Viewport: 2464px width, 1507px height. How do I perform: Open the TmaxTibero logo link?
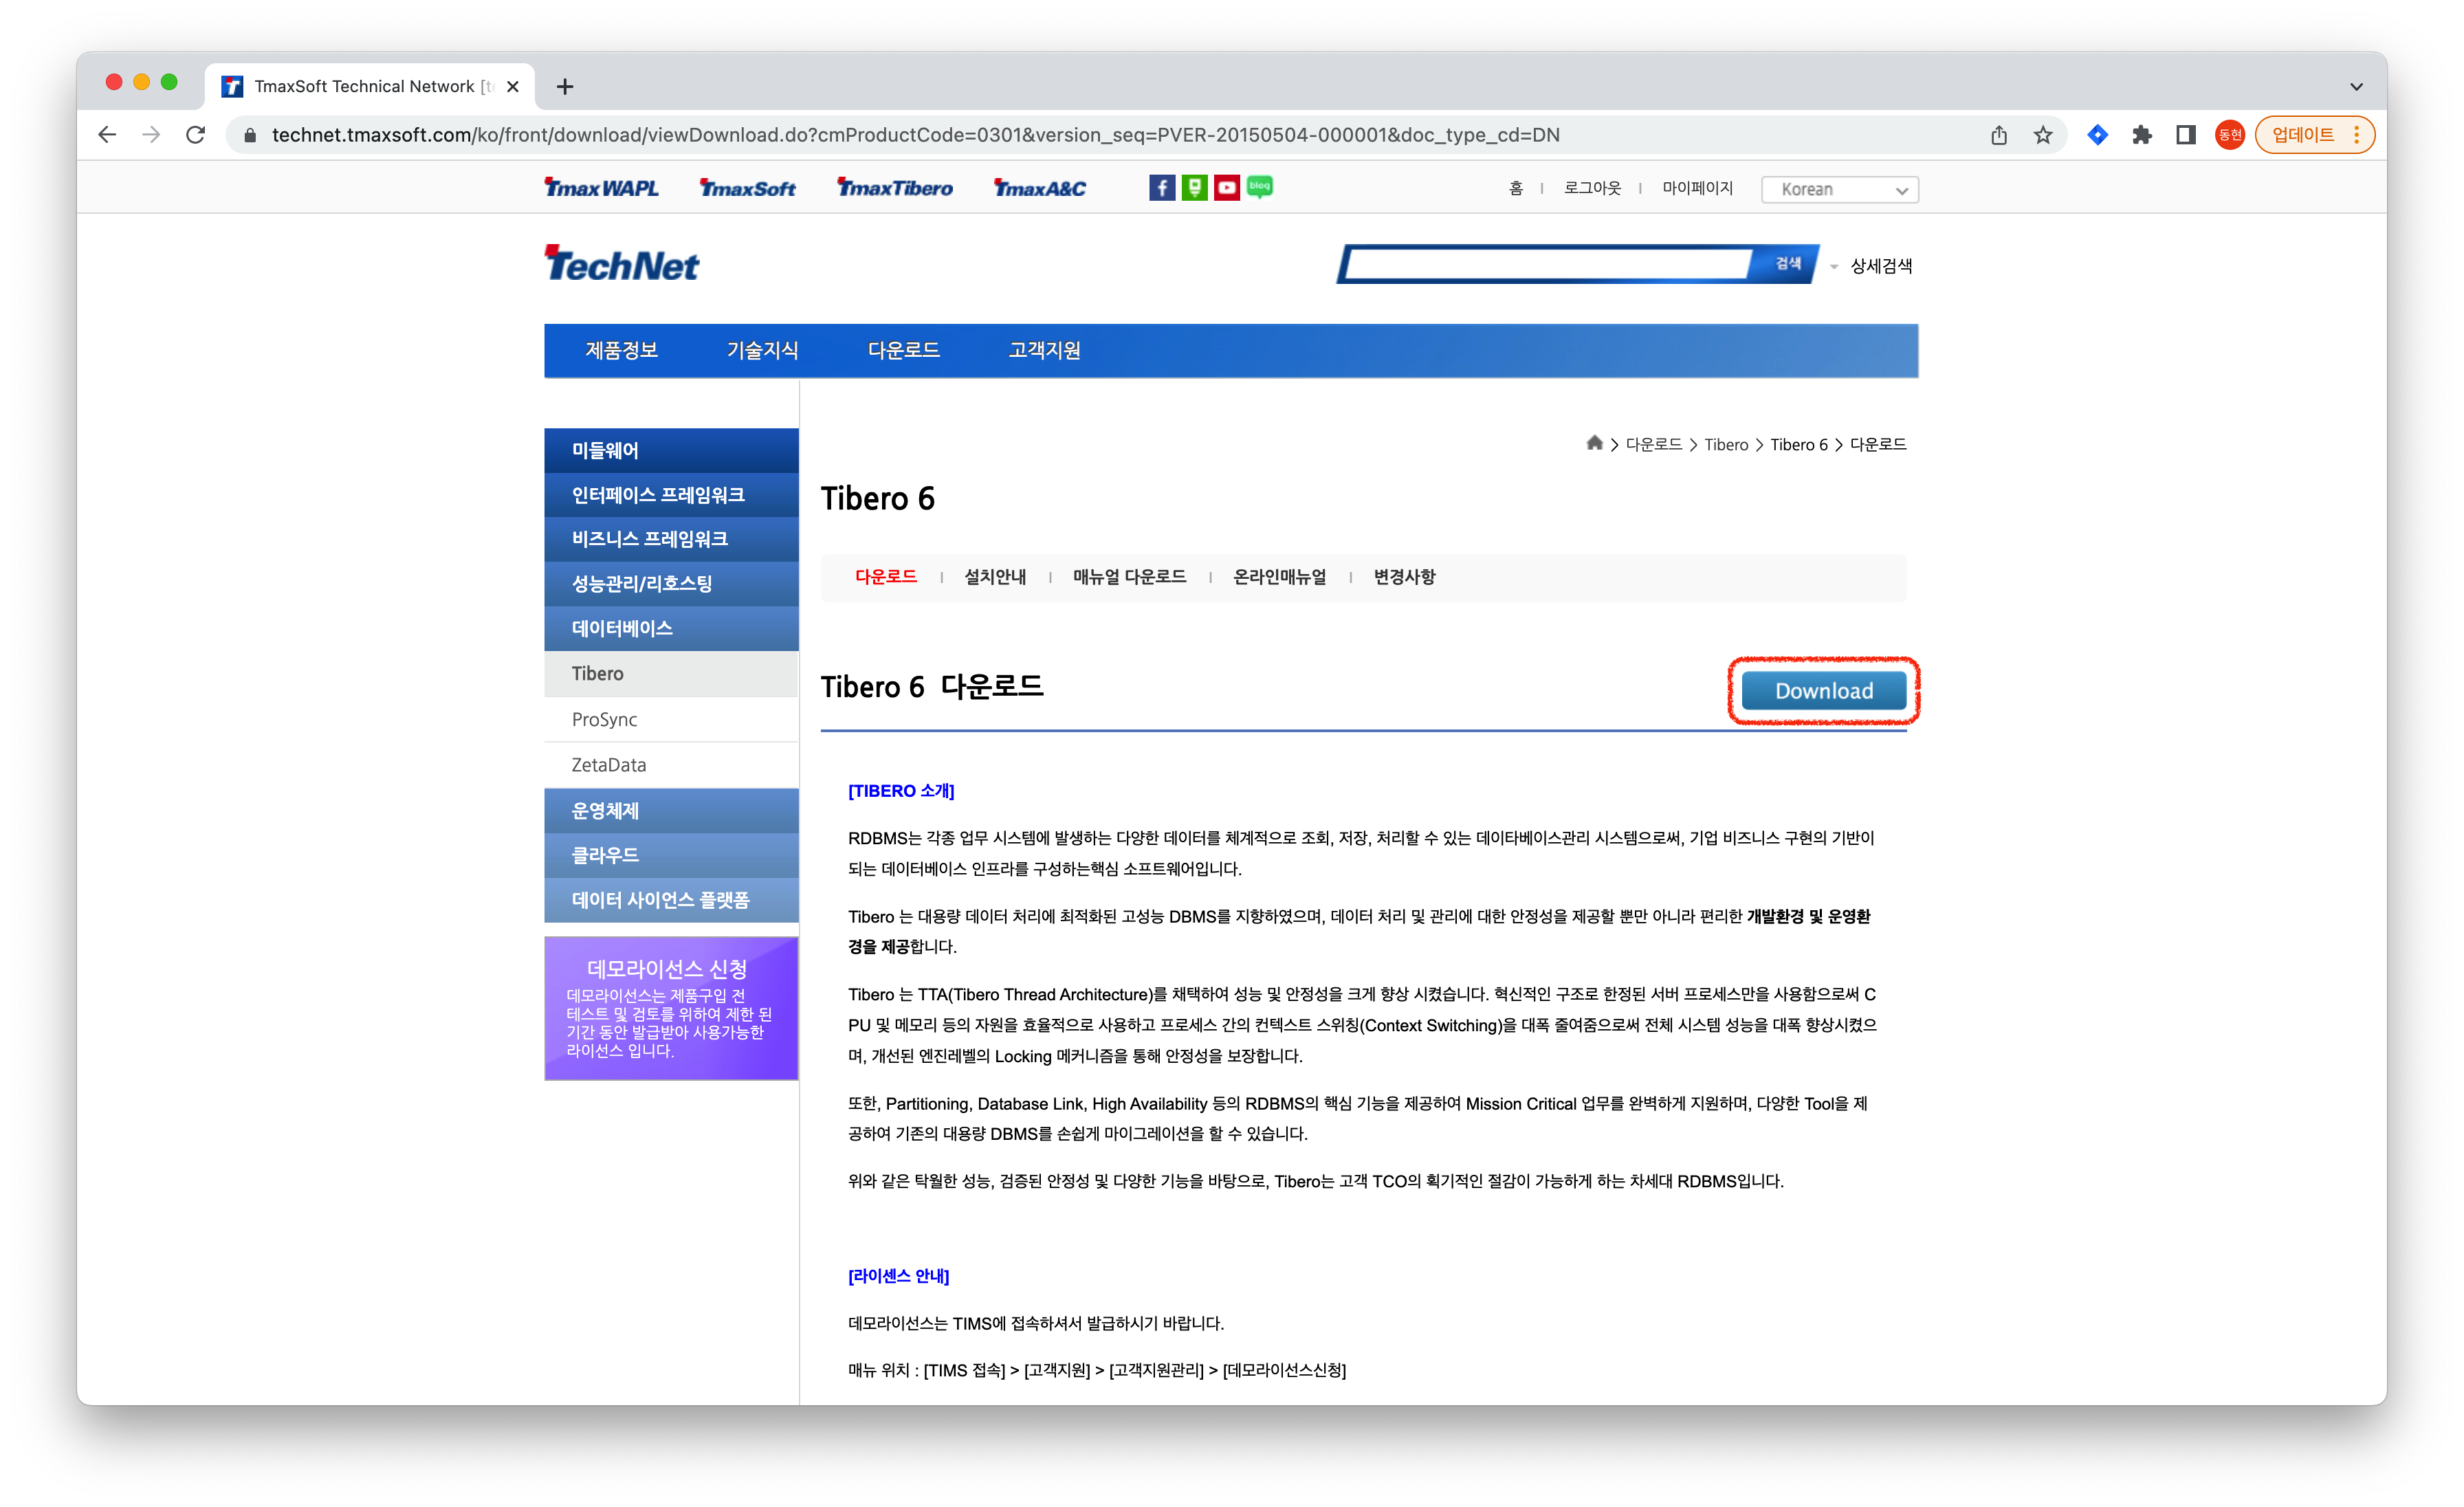(x=895, y=188)
